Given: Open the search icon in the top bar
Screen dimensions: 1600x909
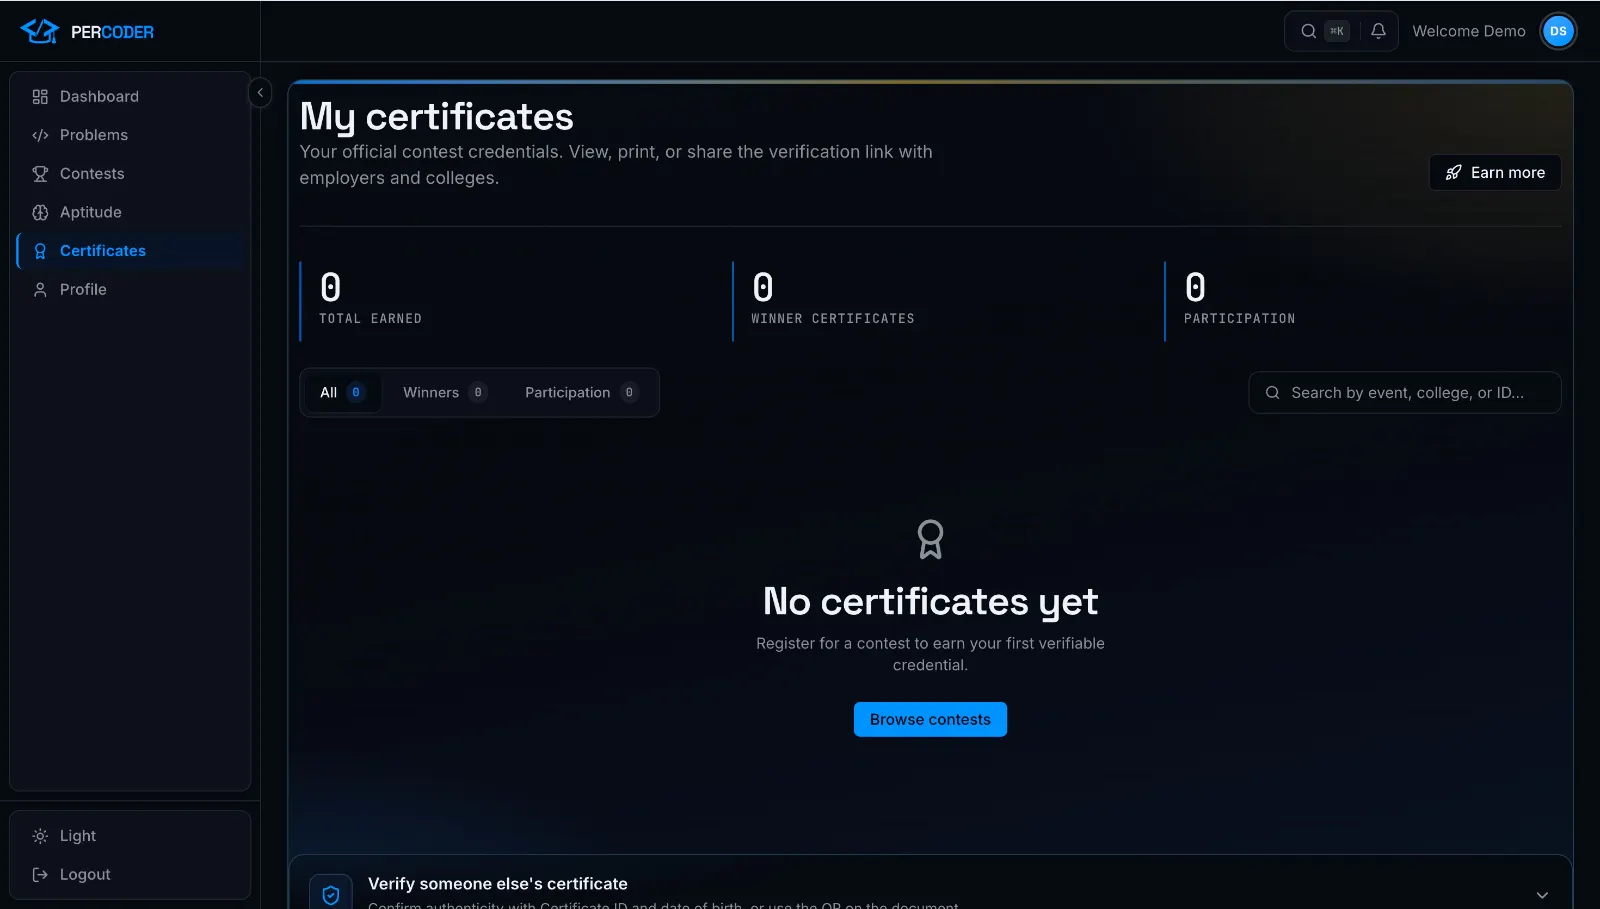Looking at the screenshot, I should pos(1308,31).
